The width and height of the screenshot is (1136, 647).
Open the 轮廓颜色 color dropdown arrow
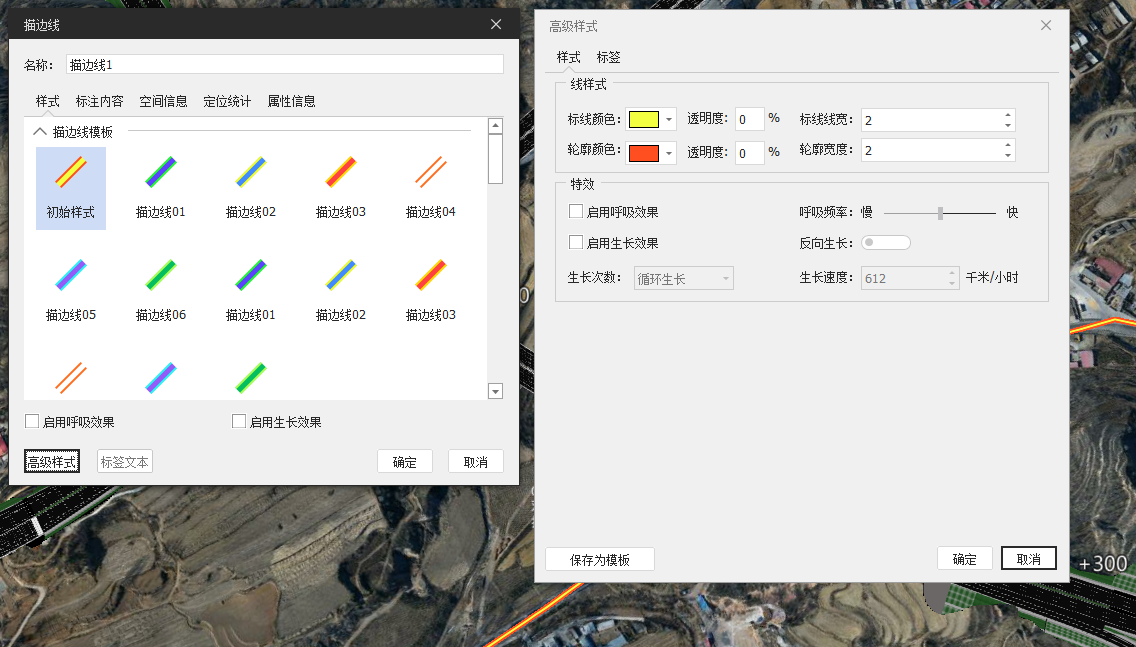(x=669, y=153)
